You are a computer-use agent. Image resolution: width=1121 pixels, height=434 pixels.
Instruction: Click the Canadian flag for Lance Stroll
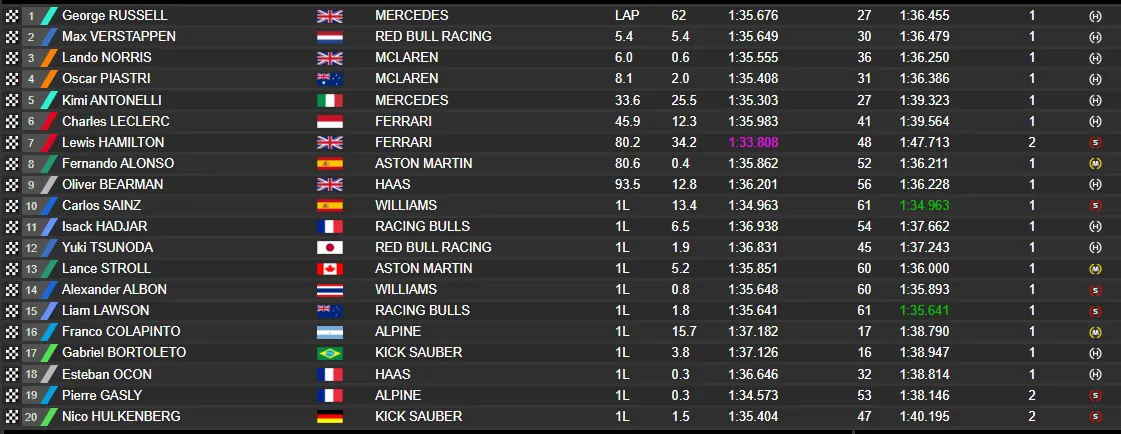tap(330, 268)
